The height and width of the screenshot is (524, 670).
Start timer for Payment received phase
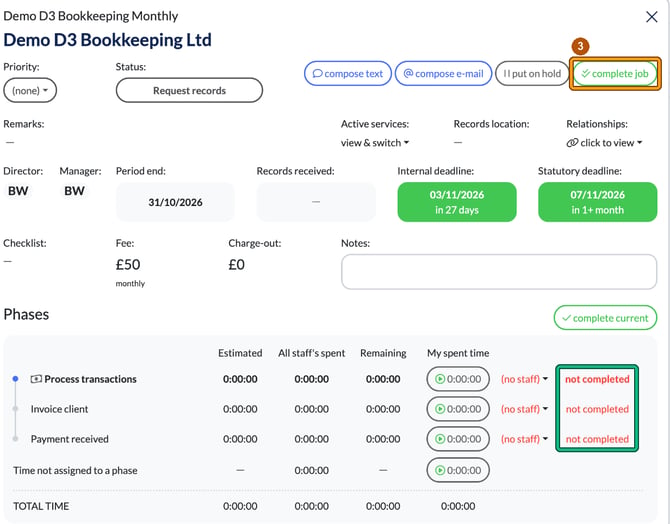coord(458,439)
